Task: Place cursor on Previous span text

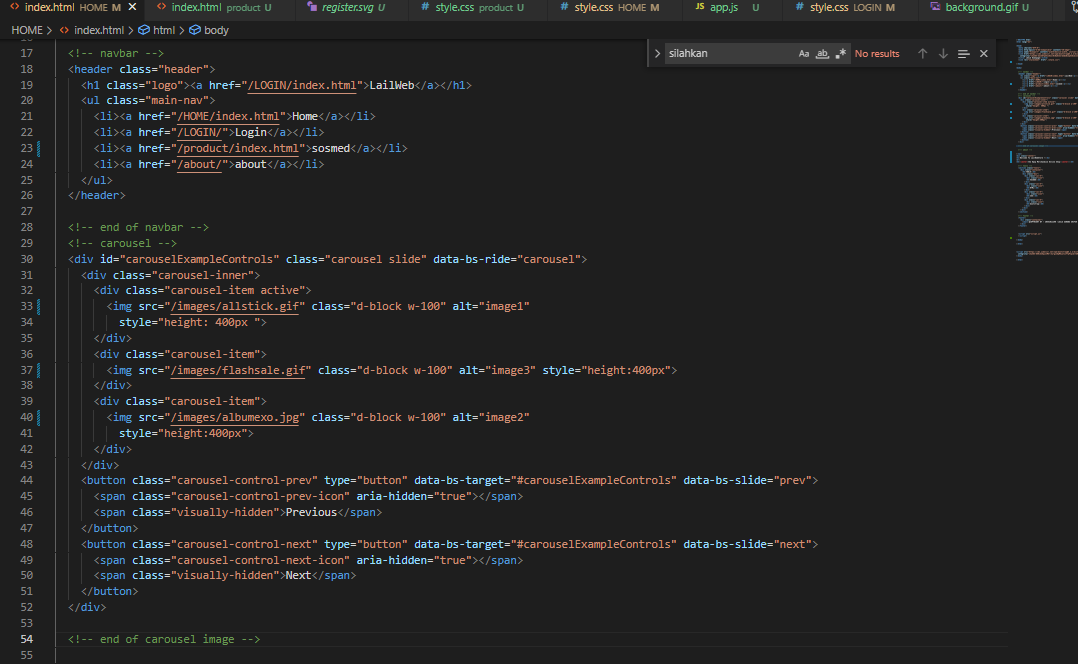Action: 311,512
